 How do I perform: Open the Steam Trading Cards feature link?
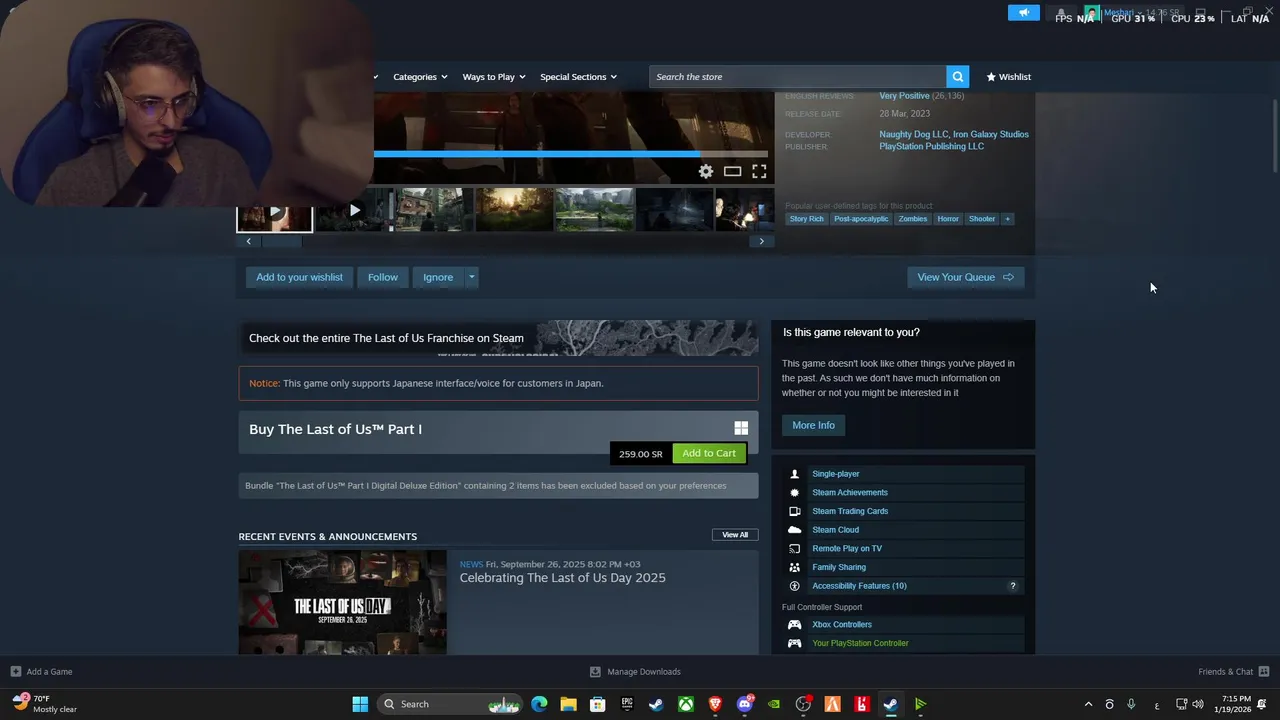tap(850, 511)
